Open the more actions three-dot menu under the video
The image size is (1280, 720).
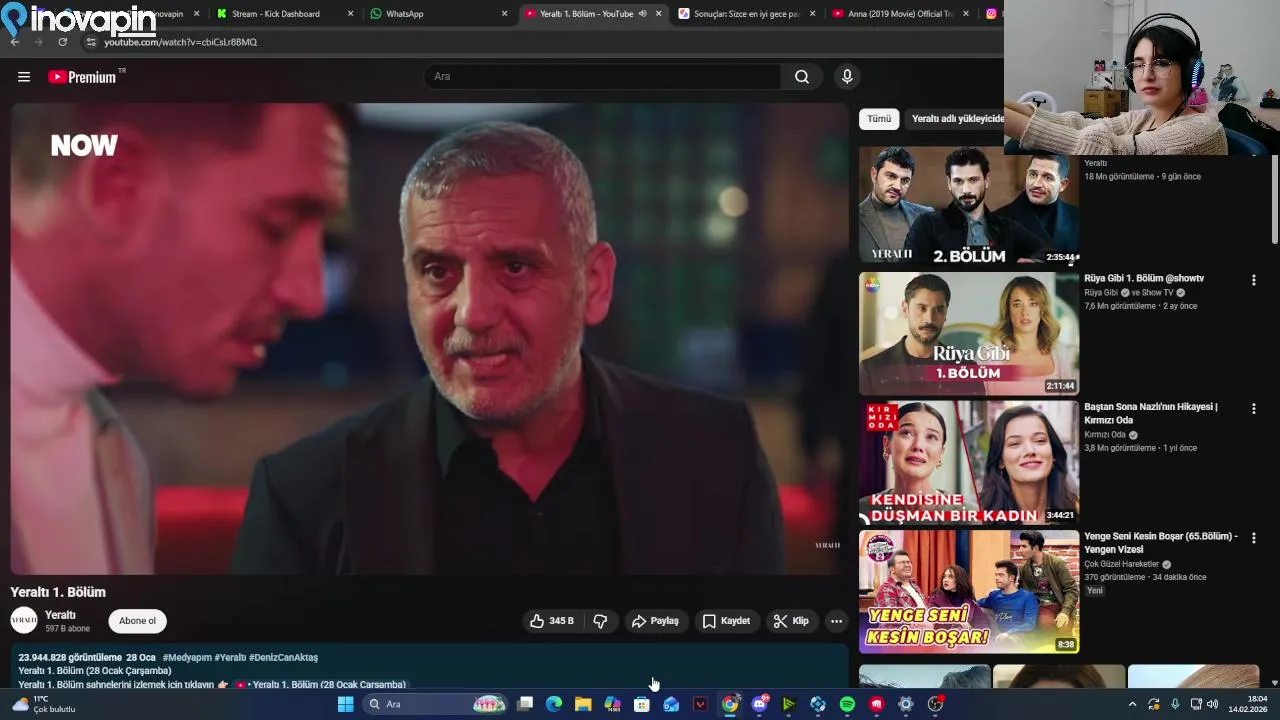pyautogui.click(x=836, y=621)
